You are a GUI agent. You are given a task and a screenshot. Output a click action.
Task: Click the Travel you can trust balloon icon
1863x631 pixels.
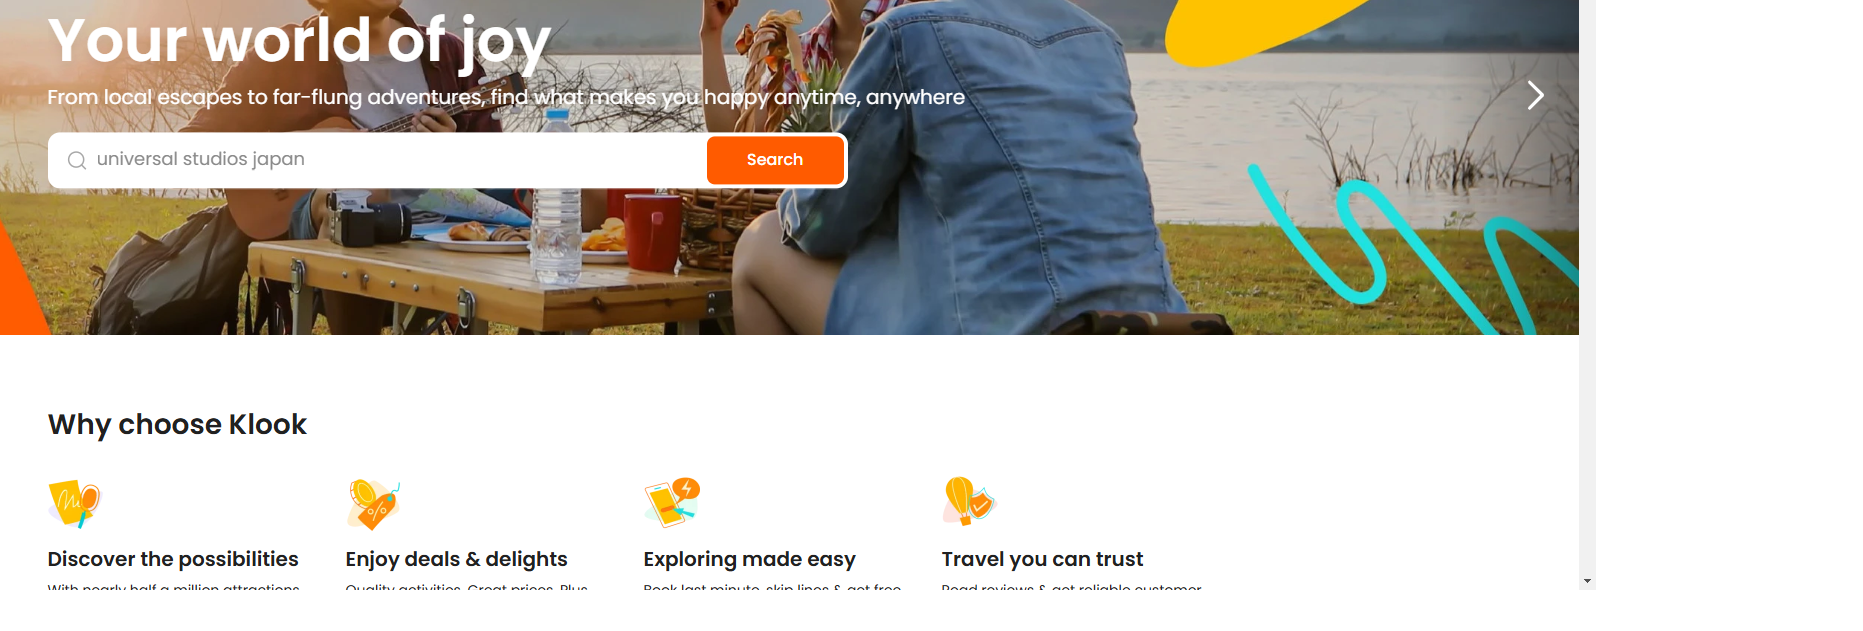[969, 501]
